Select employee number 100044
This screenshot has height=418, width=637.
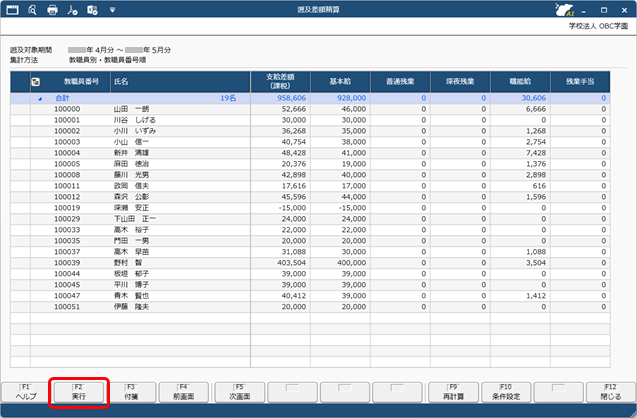click(x=67, y=274)
